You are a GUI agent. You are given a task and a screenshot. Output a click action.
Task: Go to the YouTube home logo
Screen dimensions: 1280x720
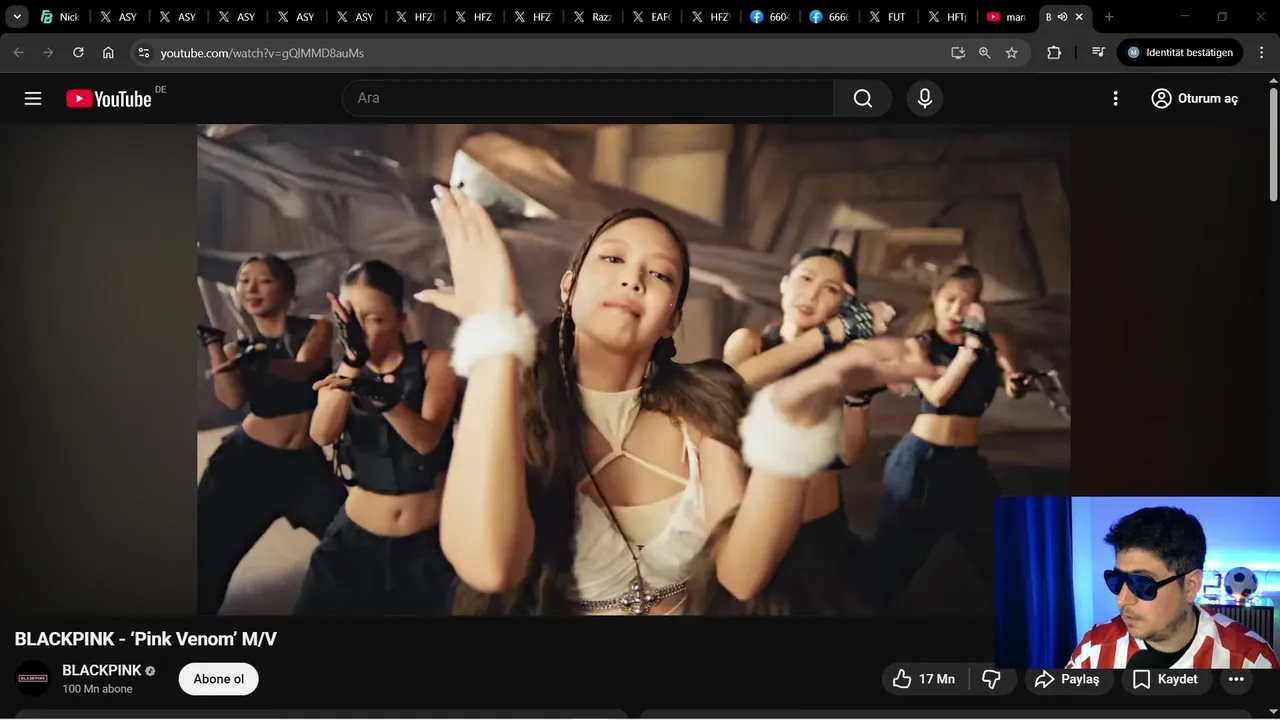coord(109,98)
